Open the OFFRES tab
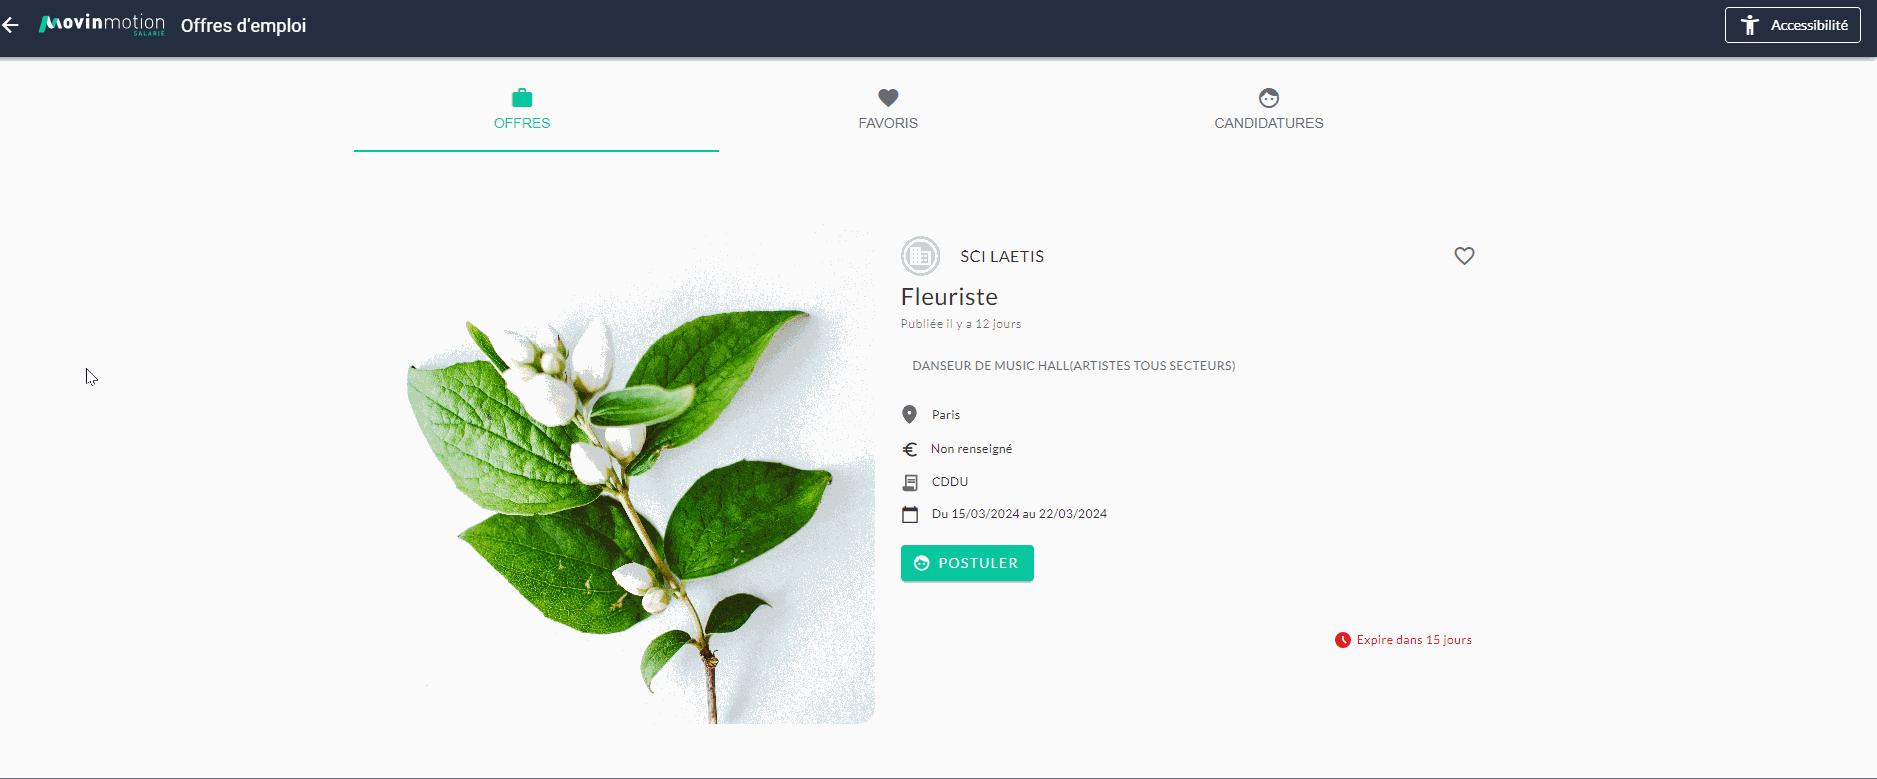This screenshot has width=1877, height=779. tap(536, 110)
